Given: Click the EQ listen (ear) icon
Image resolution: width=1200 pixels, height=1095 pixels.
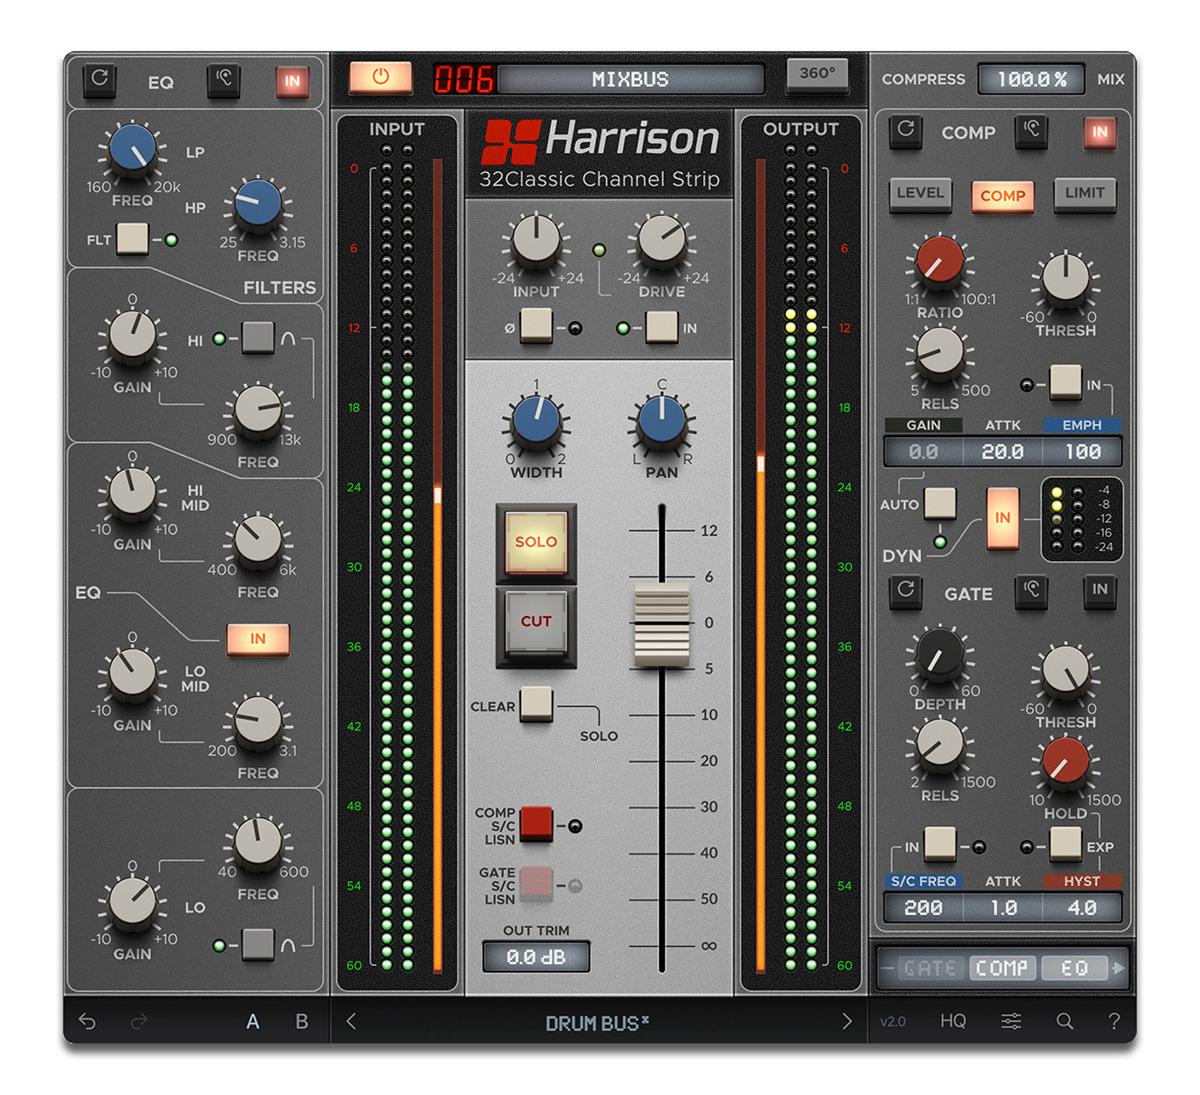Looking at the screenshot, I should click(224, 79).
